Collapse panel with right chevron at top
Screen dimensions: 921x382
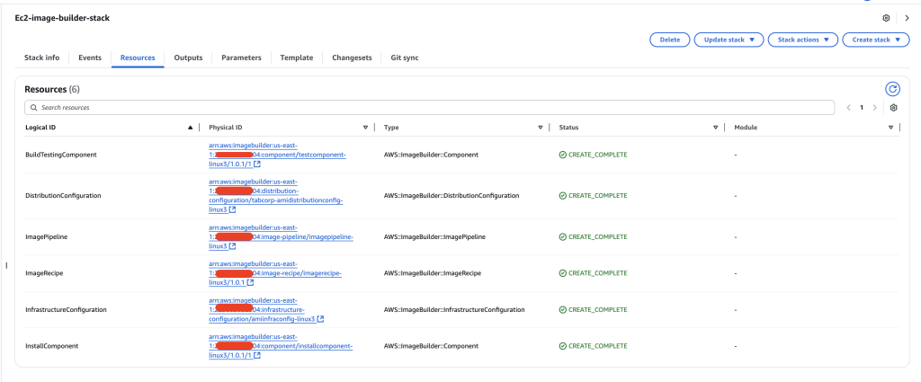tap(907, 18)
